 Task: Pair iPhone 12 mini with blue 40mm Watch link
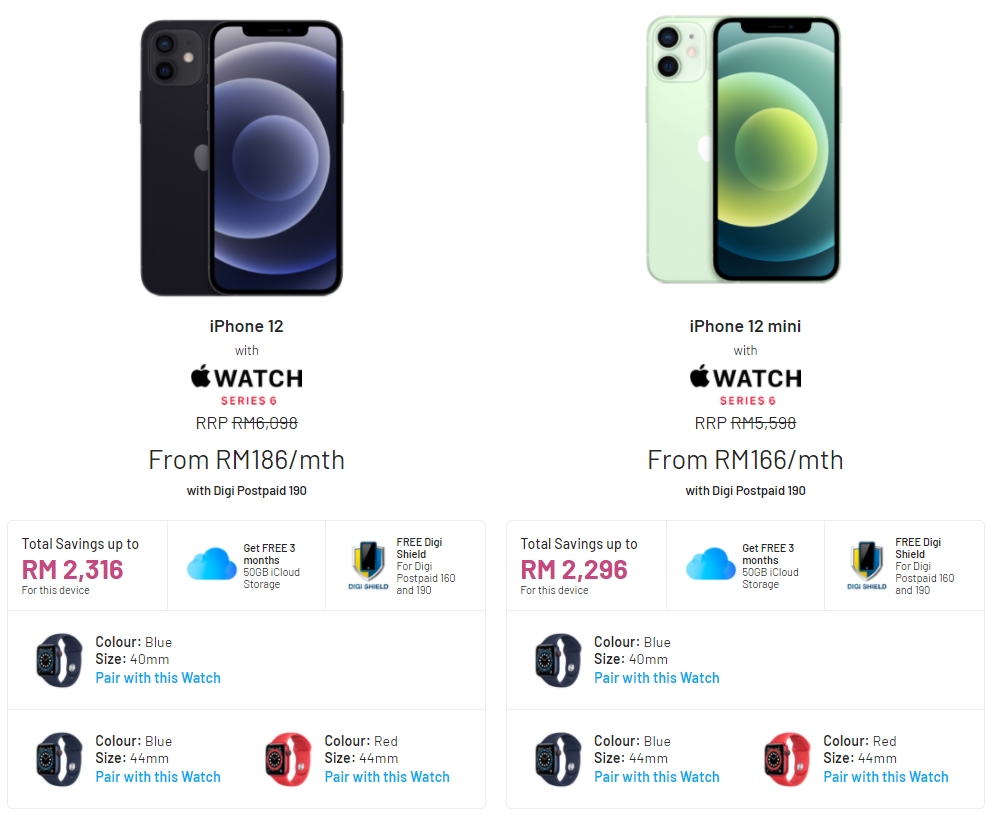coord(657,678)
